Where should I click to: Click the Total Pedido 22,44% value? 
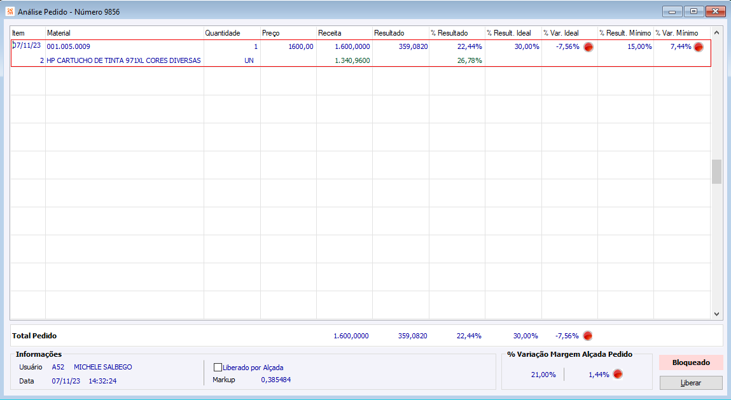click(469, 336)
